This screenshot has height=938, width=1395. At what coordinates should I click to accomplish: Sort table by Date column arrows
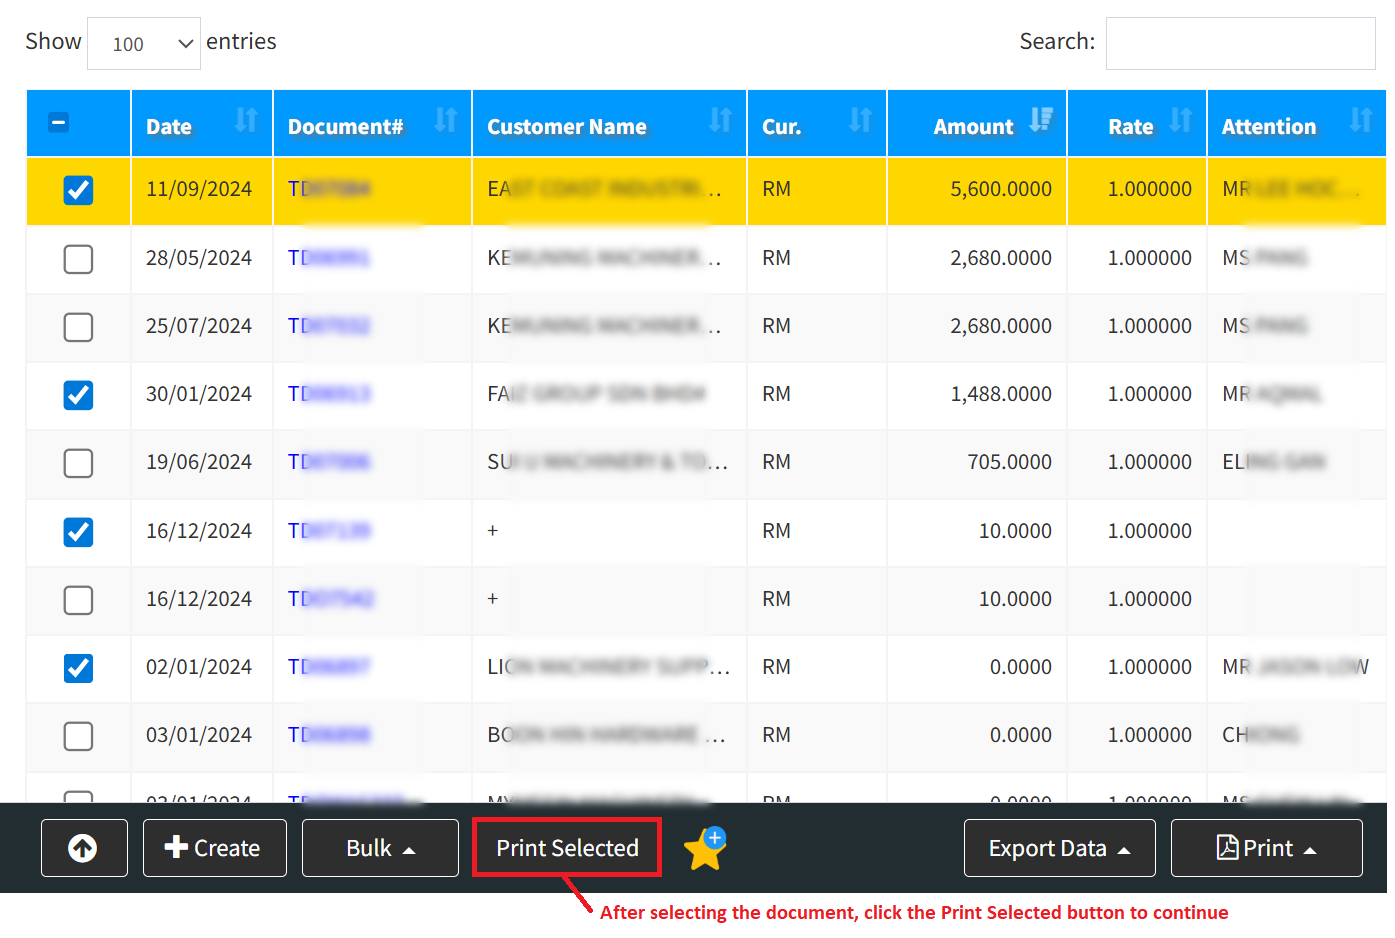[x=246, y=121]
